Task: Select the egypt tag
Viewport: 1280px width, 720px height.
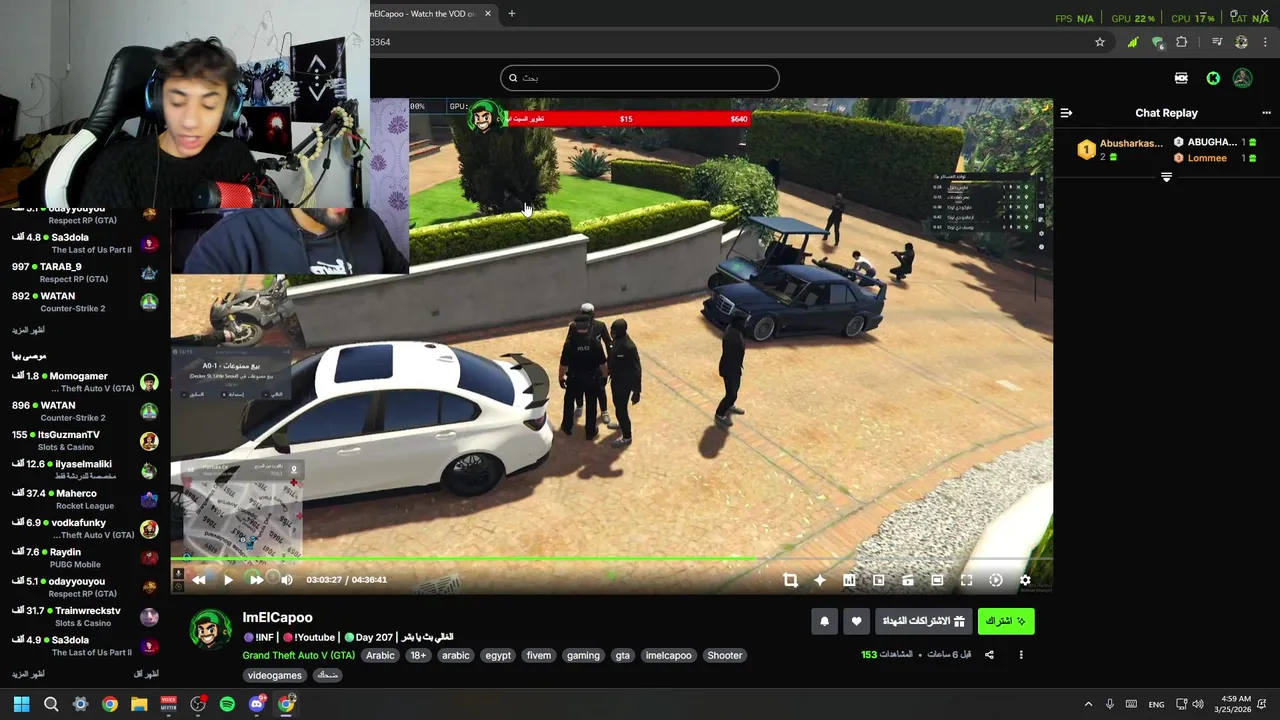Action: coord(498,656)
